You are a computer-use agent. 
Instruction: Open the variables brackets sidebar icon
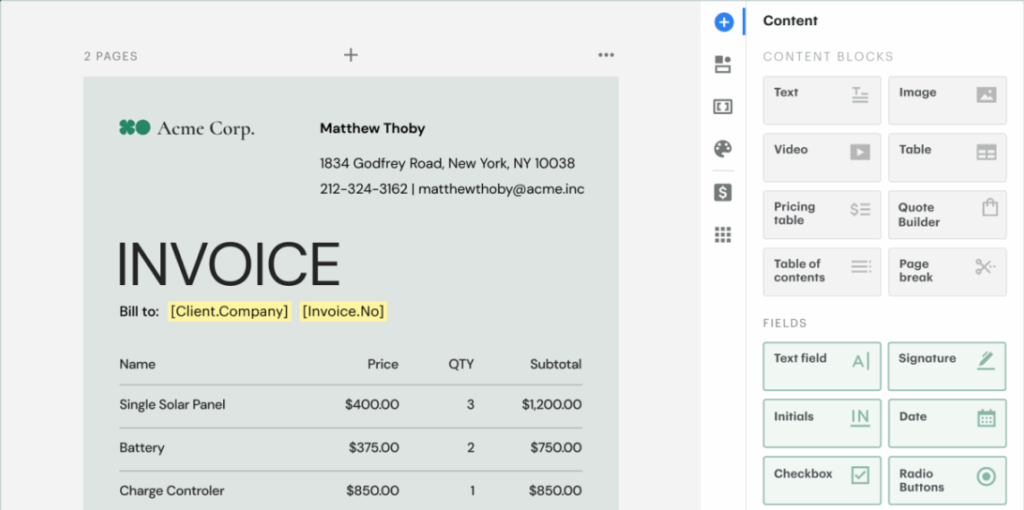click(723, 107)
